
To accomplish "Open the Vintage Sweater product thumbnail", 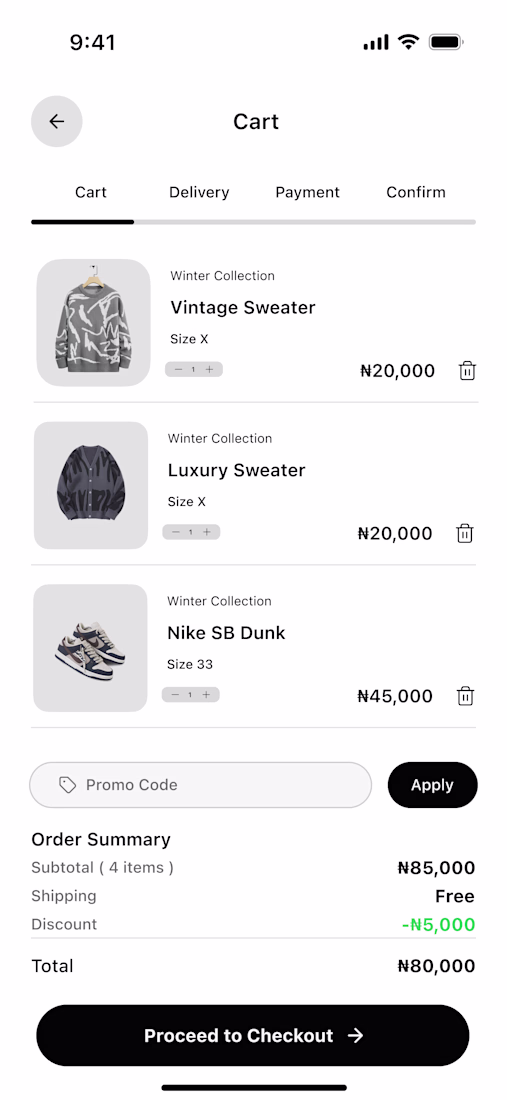I will 94,323.
